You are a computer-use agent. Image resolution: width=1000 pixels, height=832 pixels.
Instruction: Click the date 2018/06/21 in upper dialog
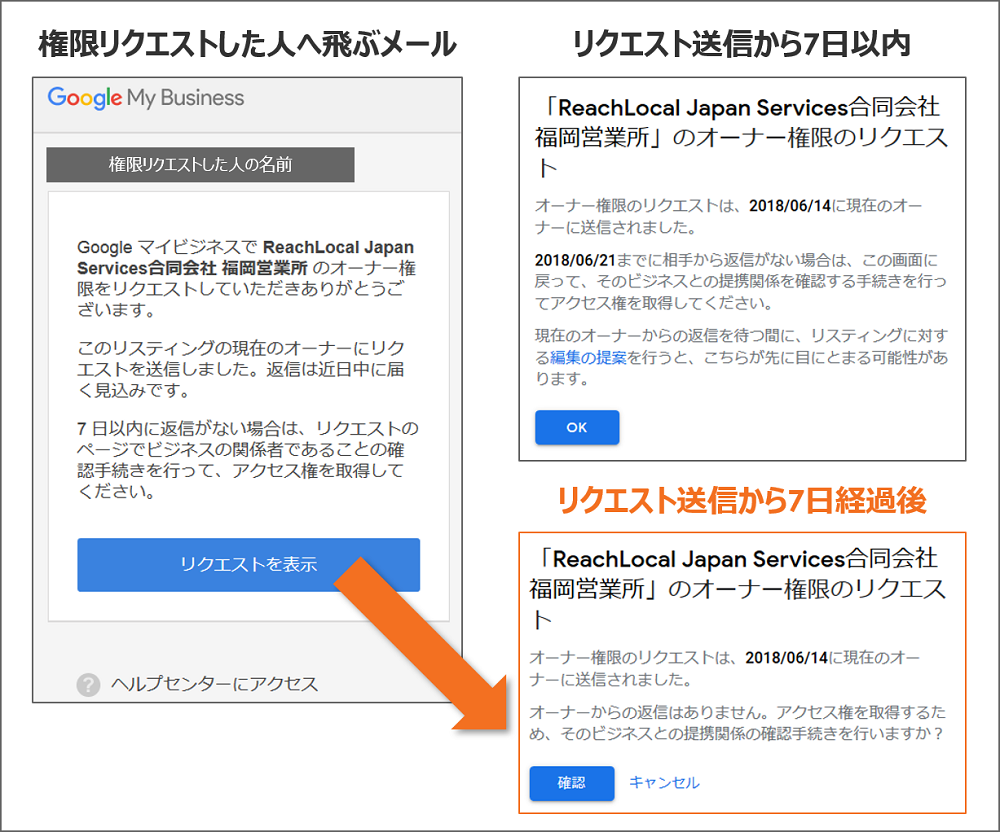point(575,260)
